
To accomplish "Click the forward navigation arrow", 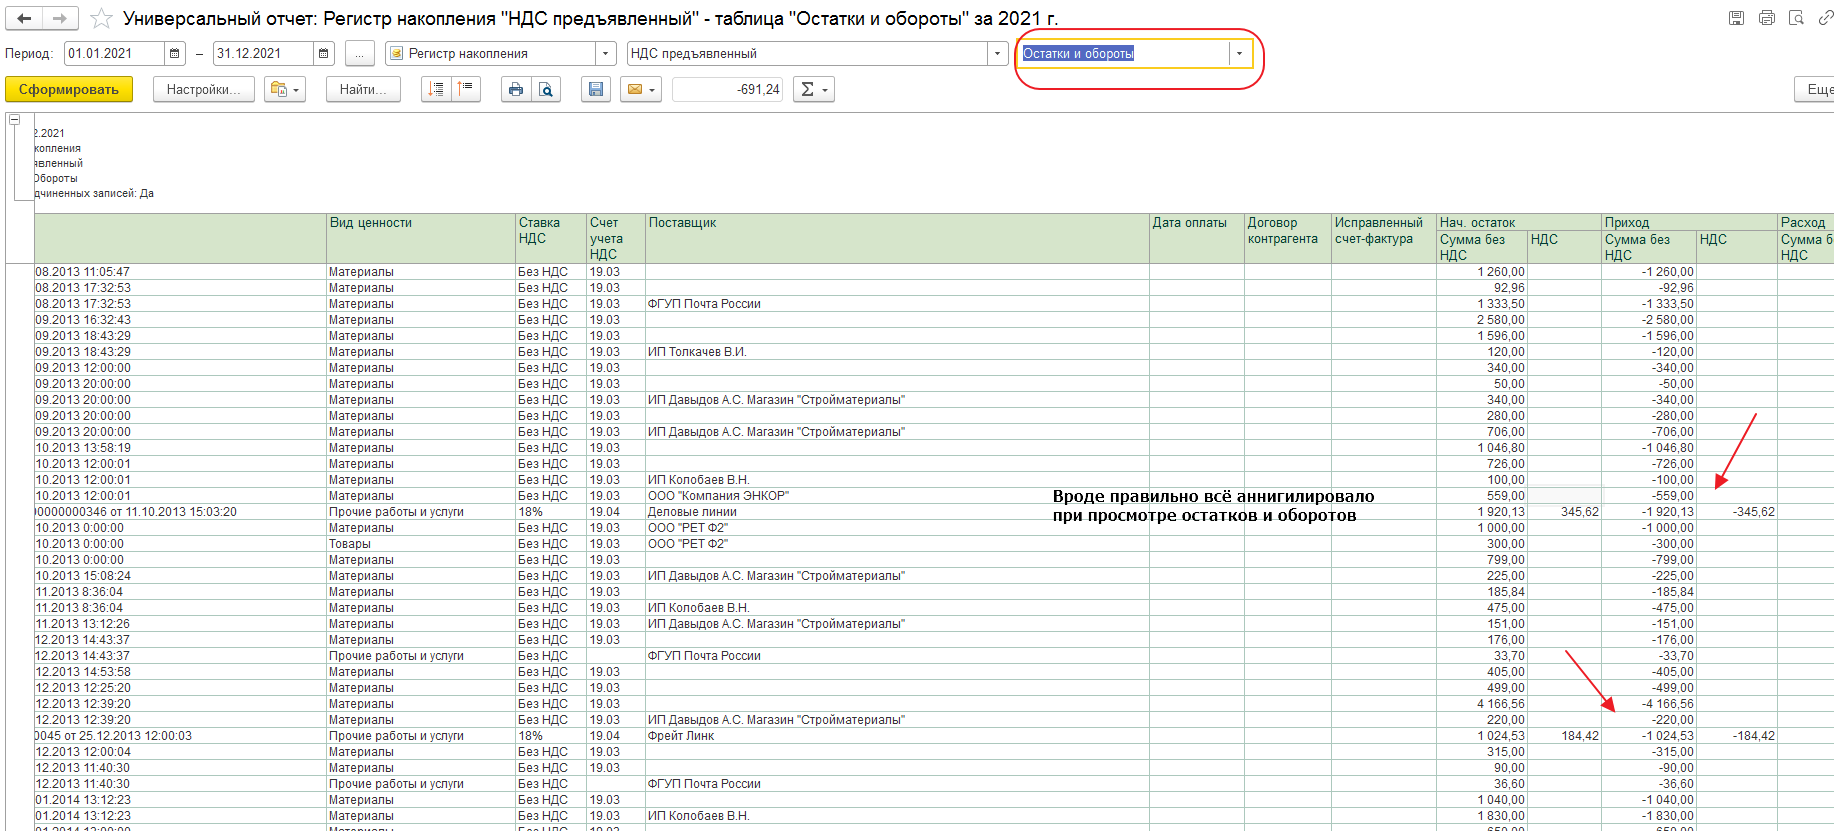I will (x=60, y=18).
